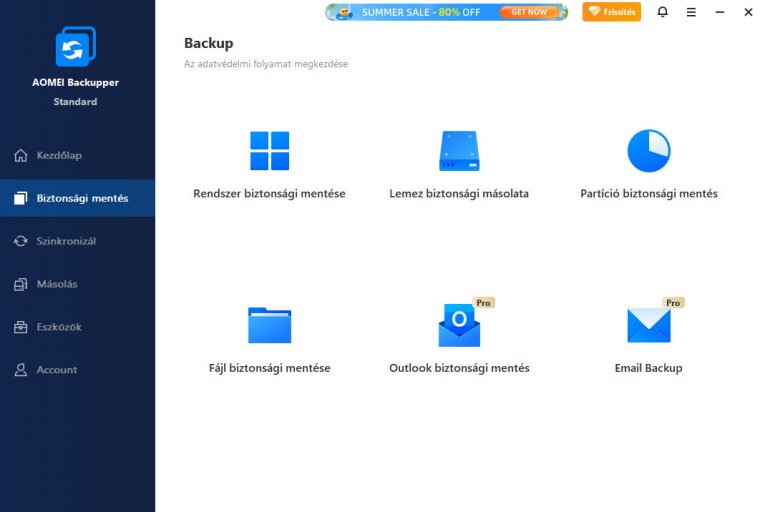
Task: Click the 'Standard' edition text in sidebar
Action: coord(76,102)
